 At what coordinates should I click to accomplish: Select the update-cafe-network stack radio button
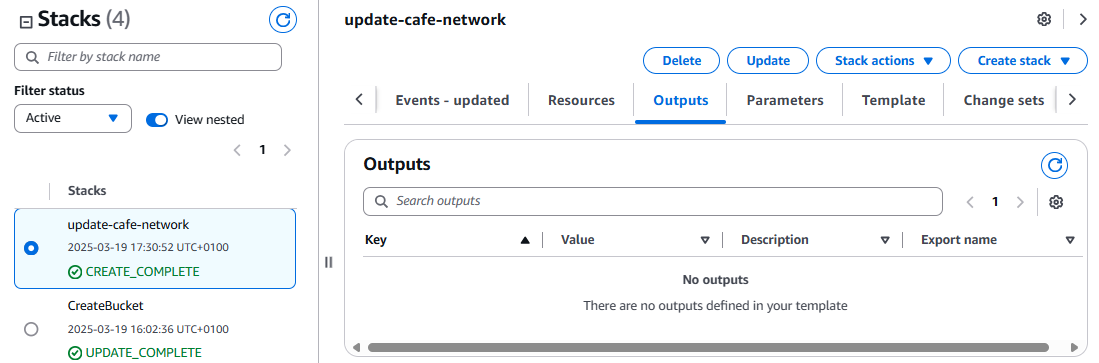(31, 248)
